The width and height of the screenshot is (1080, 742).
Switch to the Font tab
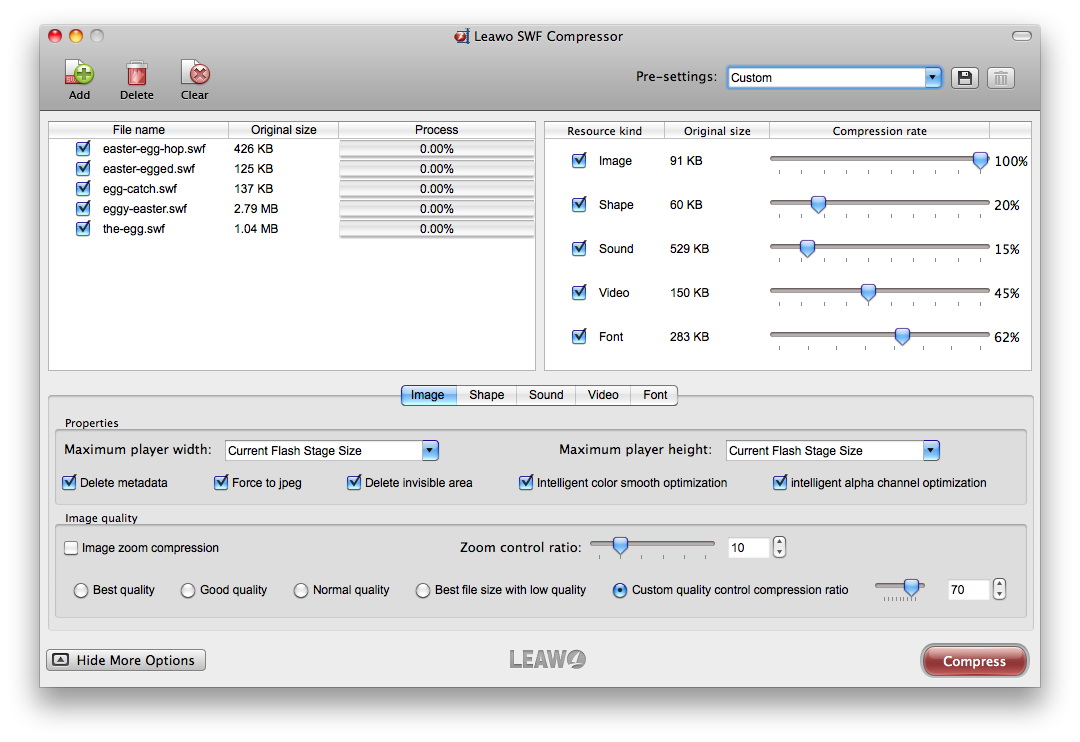tap(655, 395)
